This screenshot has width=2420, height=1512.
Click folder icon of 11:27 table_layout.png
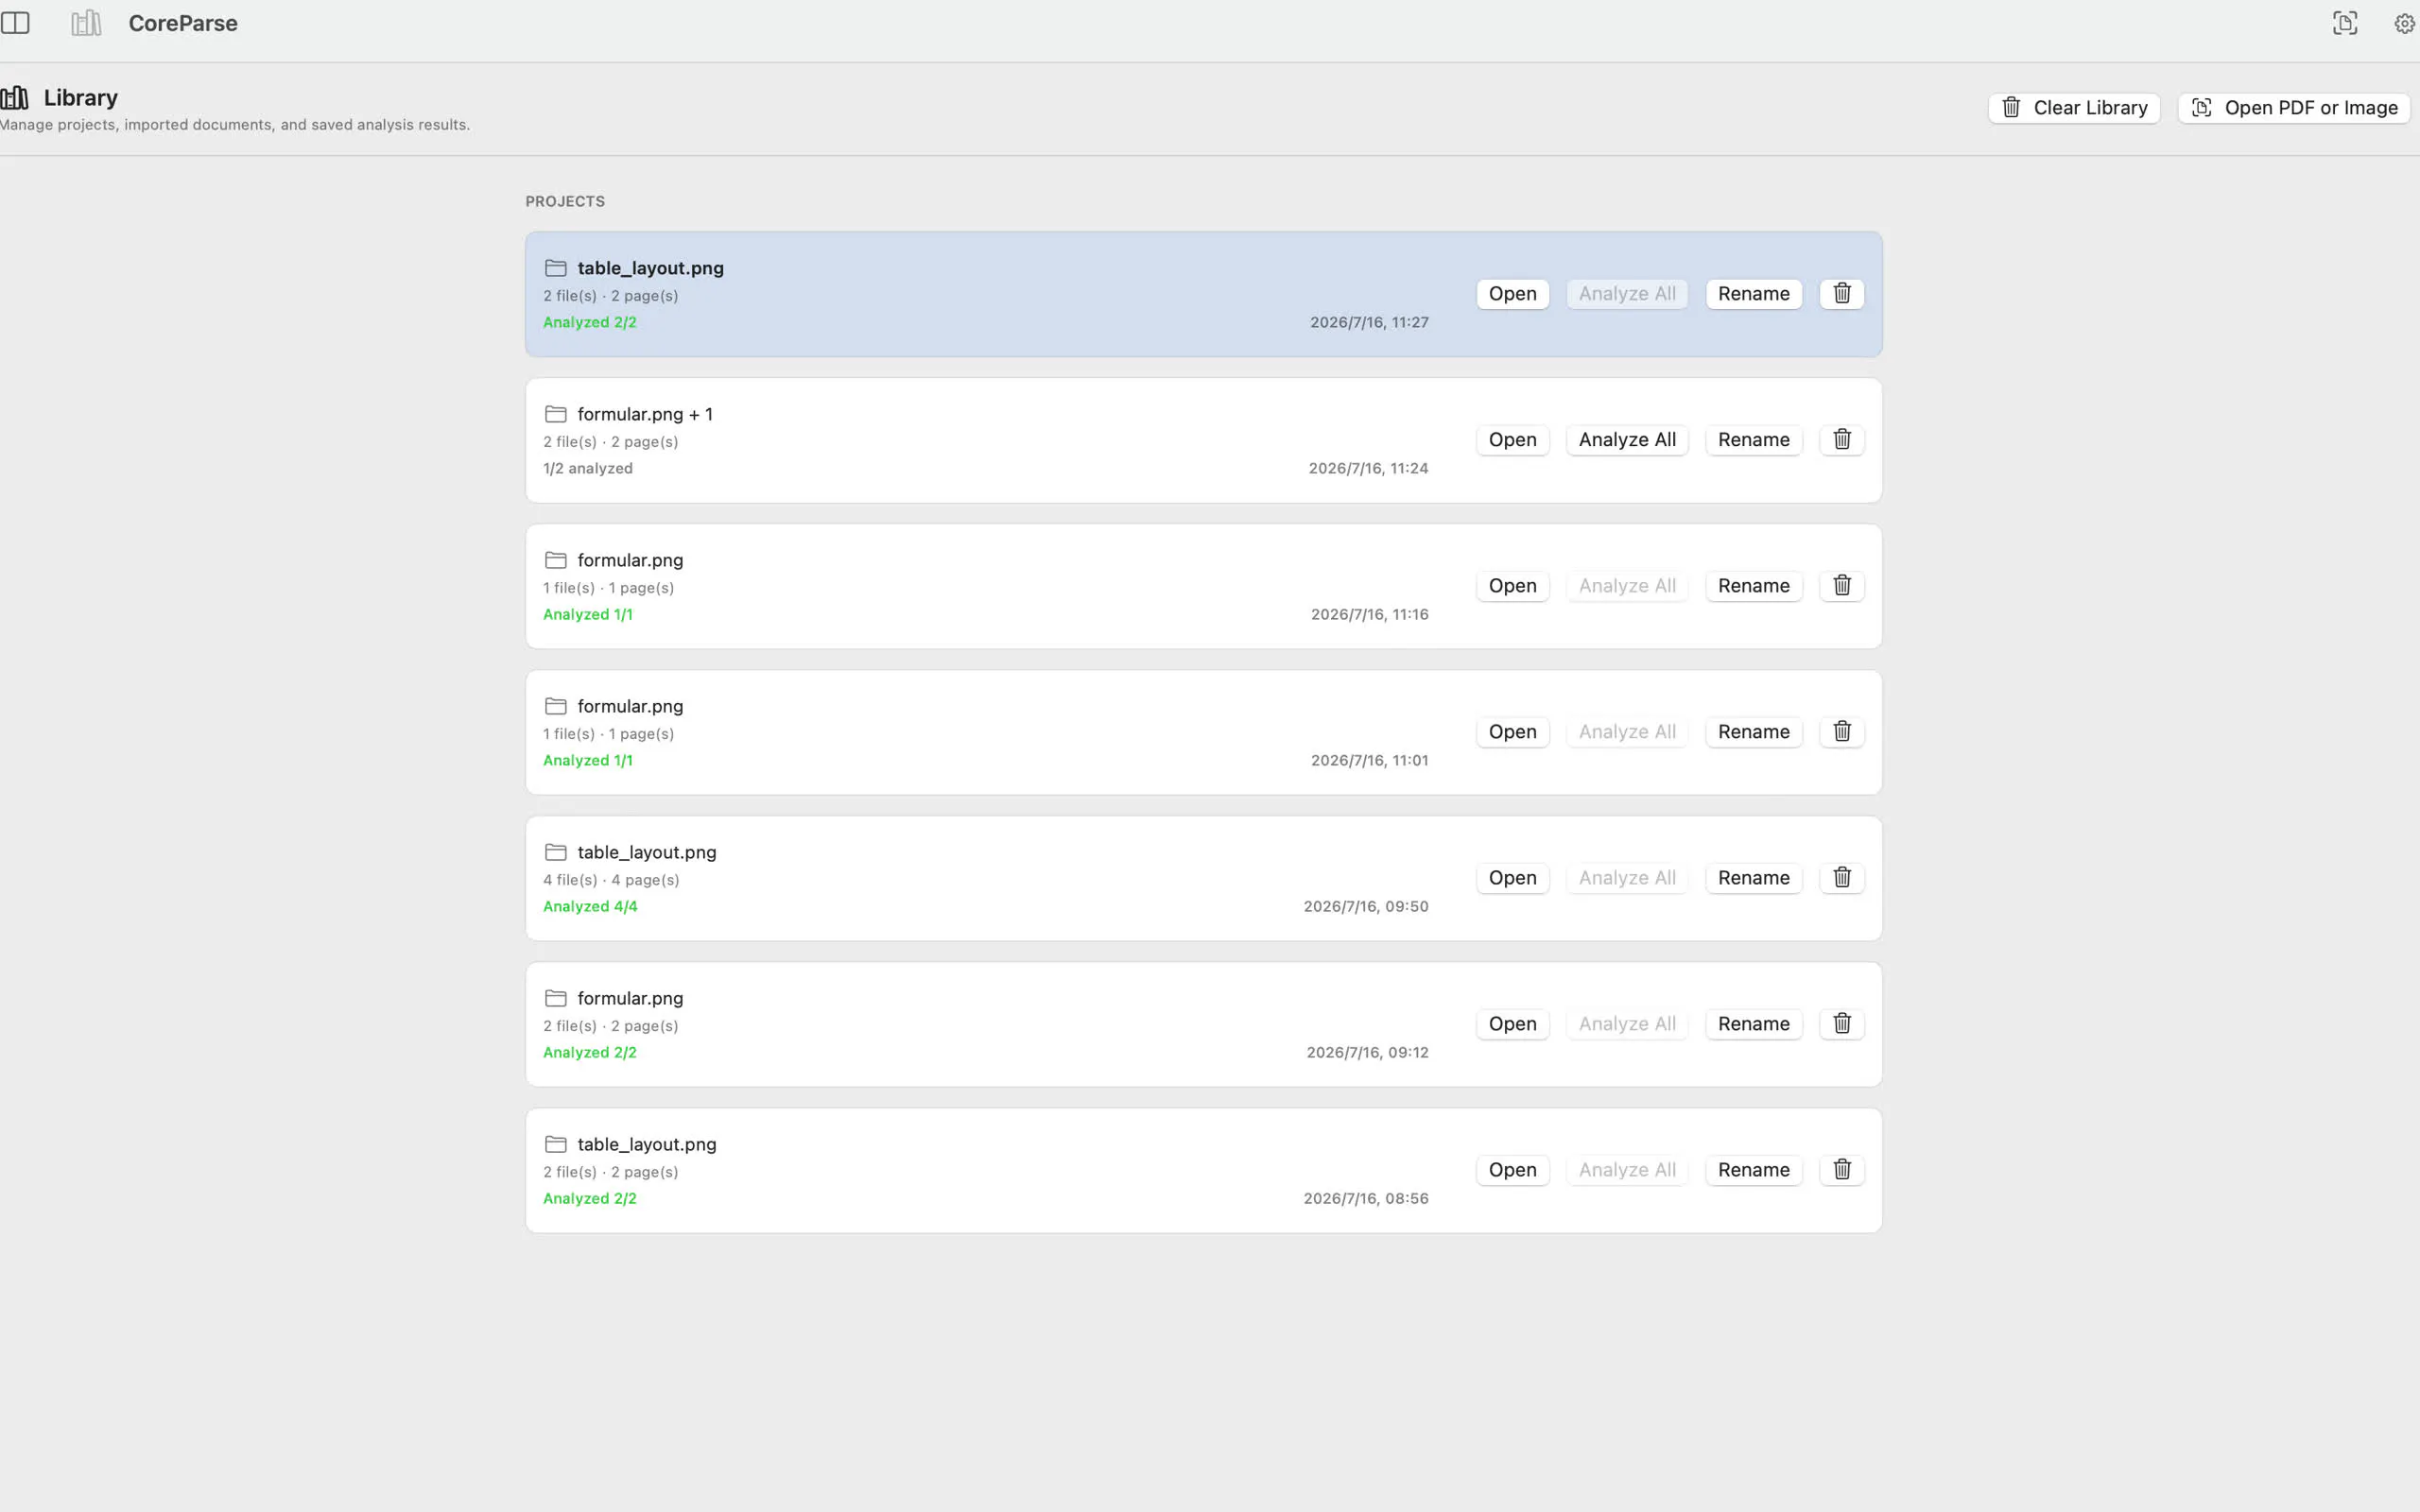[556, 268]
